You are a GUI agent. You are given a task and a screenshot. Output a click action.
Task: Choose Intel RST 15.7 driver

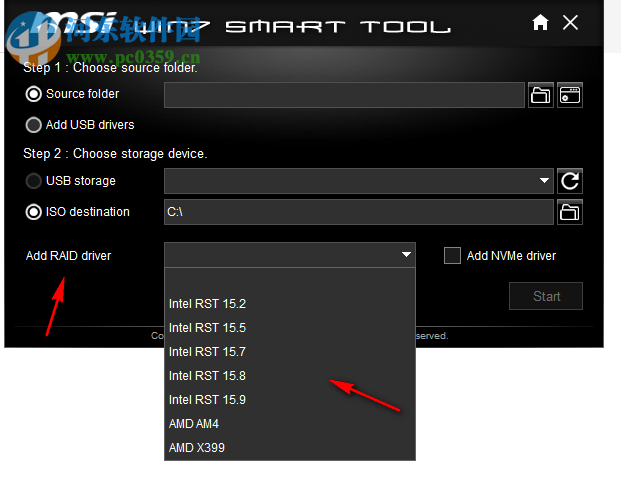tap(290, 352)
